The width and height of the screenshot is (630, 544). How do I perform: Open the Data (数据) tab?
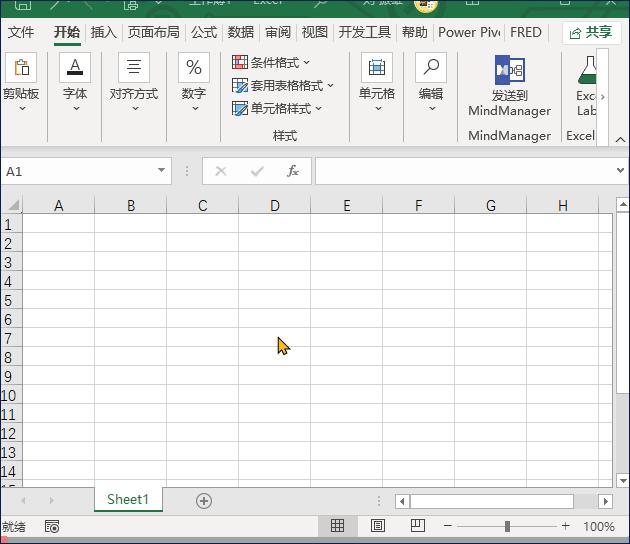point(241,32)
